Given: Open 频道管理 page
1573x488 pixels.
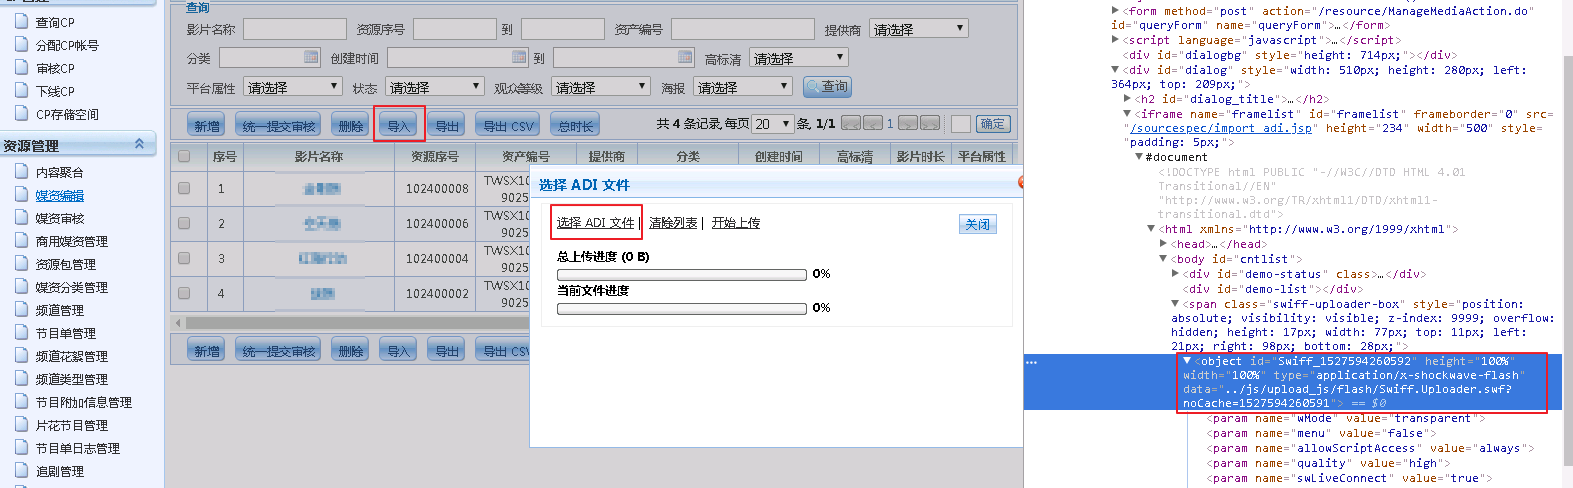Looking at the screenshot, I should pyautogui.click(x=60, y=310).
